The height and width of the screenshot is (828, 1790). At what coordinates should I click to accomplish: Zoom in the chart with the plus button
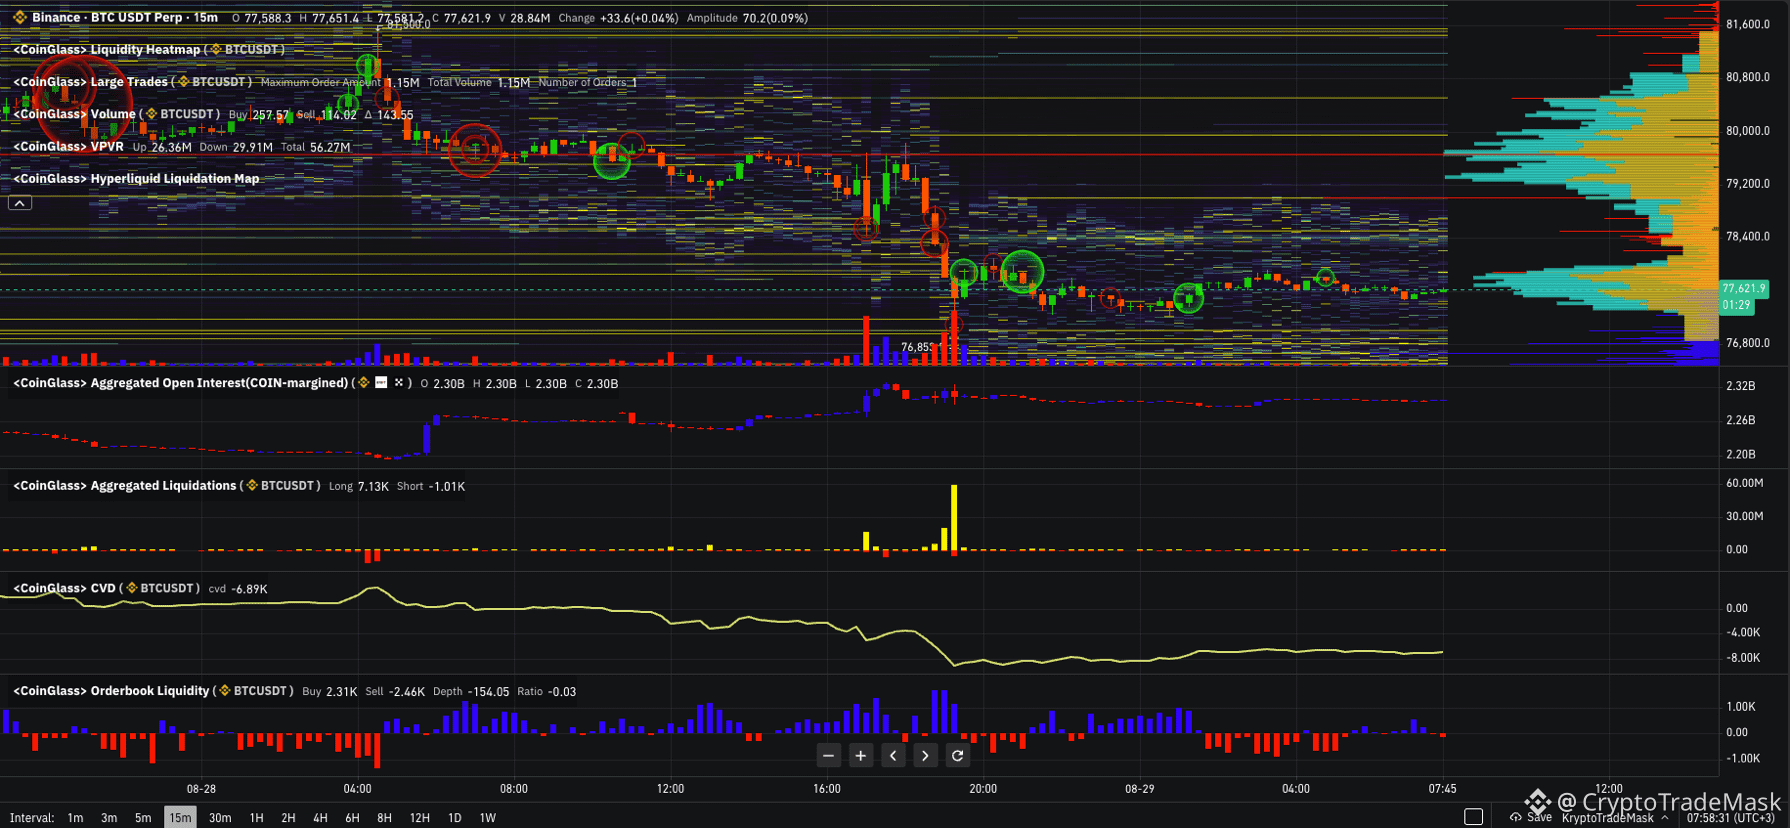click(860, 756)
